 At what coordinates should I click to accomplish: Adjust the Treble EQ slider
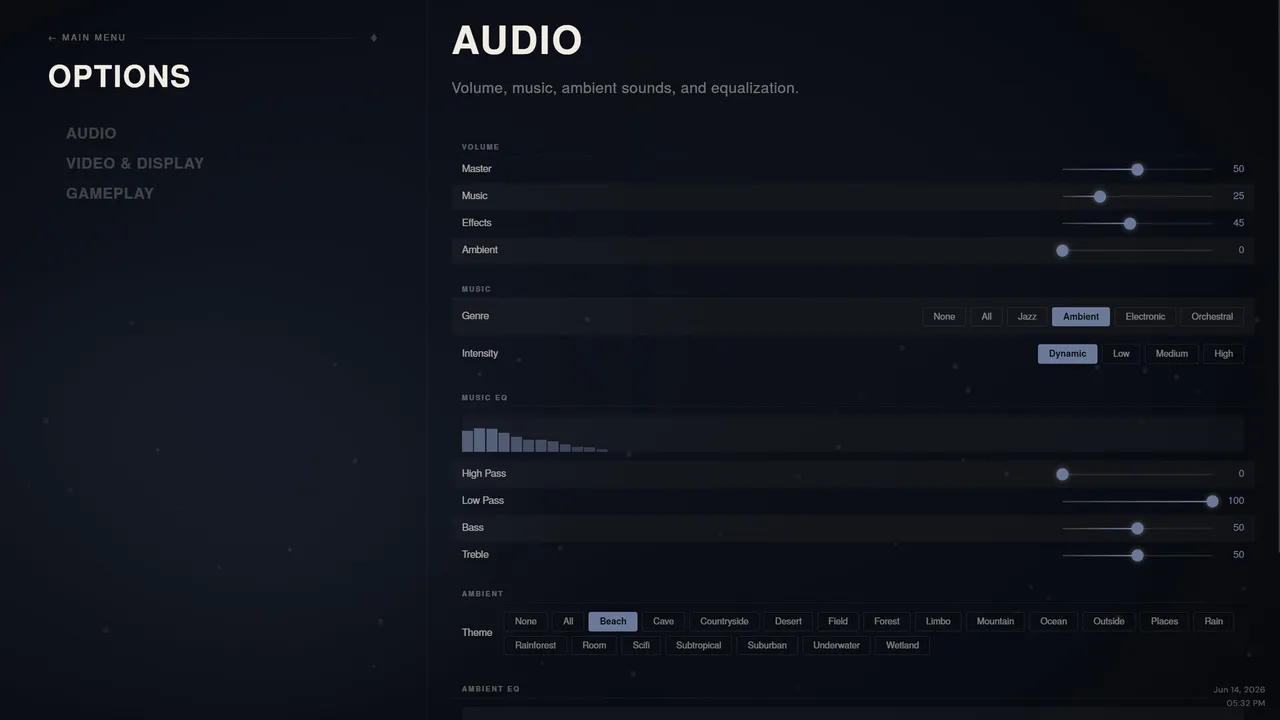pyautogui.click(x=1137, y=555)
